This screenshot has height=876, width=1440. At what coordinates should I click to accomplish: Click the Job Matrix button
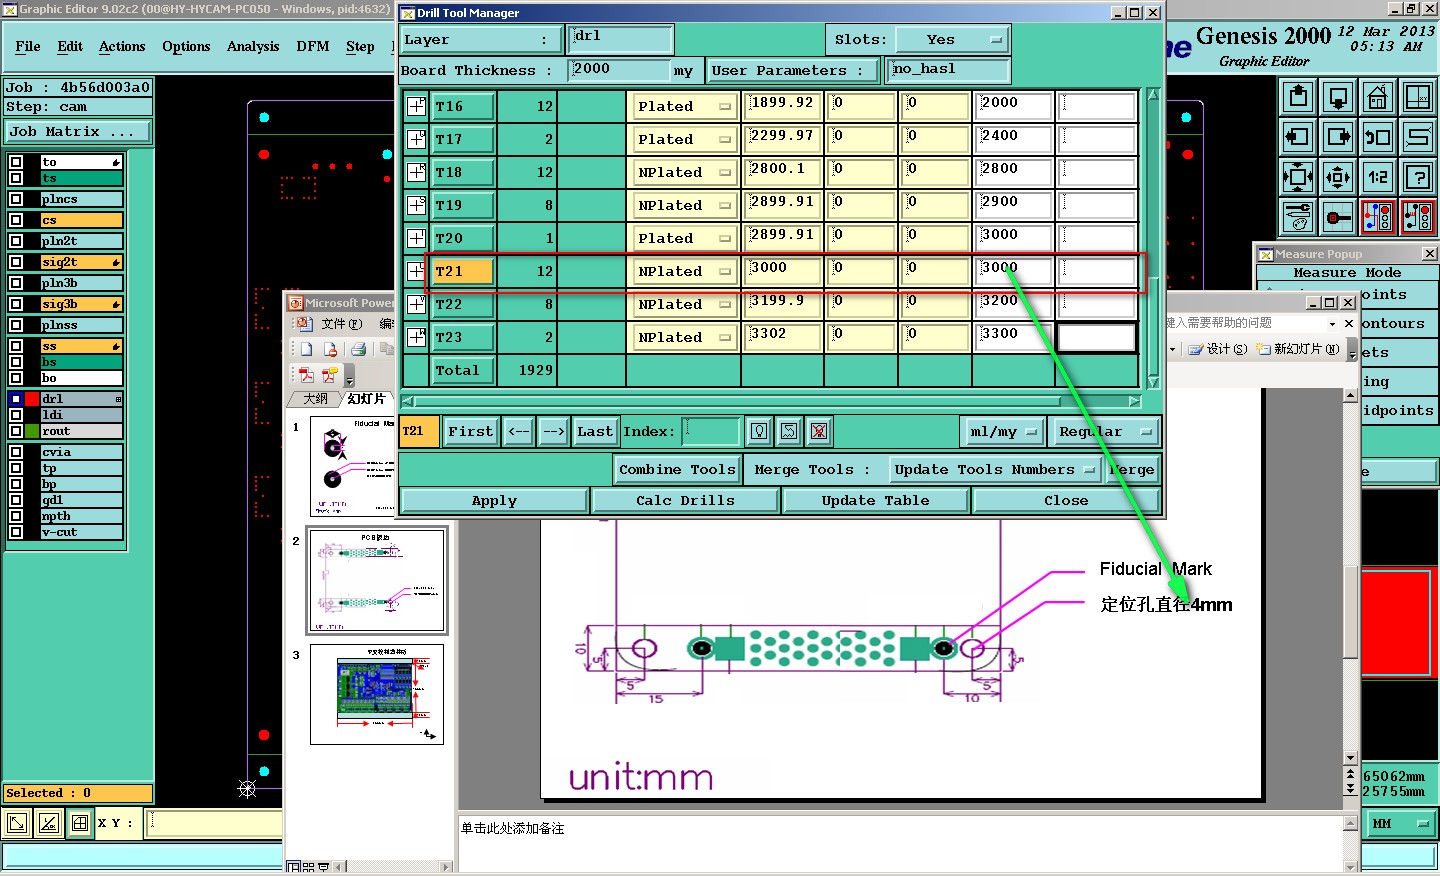tap(77, 132)
